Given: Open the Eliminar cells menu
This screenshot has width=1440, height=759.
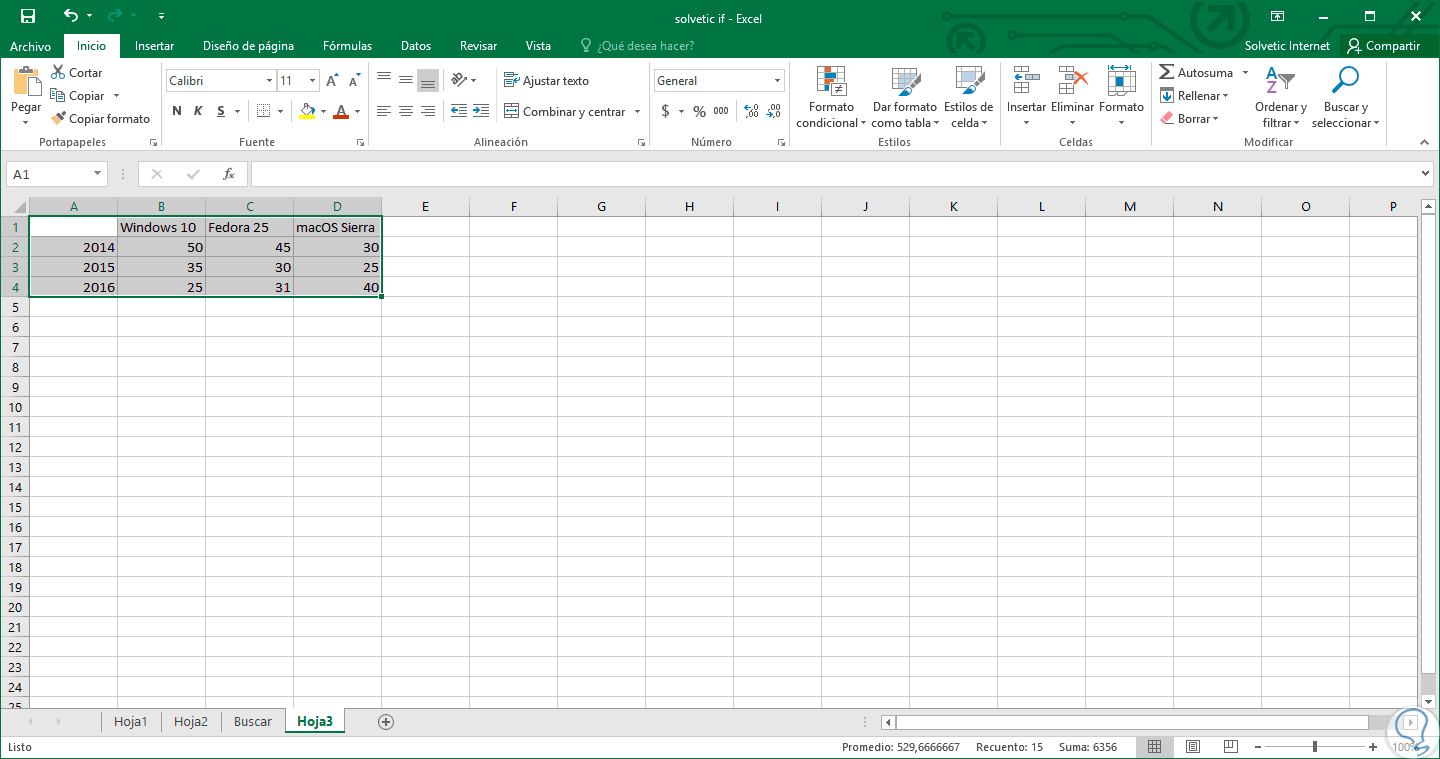Looking at the screenshot, I should (x=1072, y=97).
